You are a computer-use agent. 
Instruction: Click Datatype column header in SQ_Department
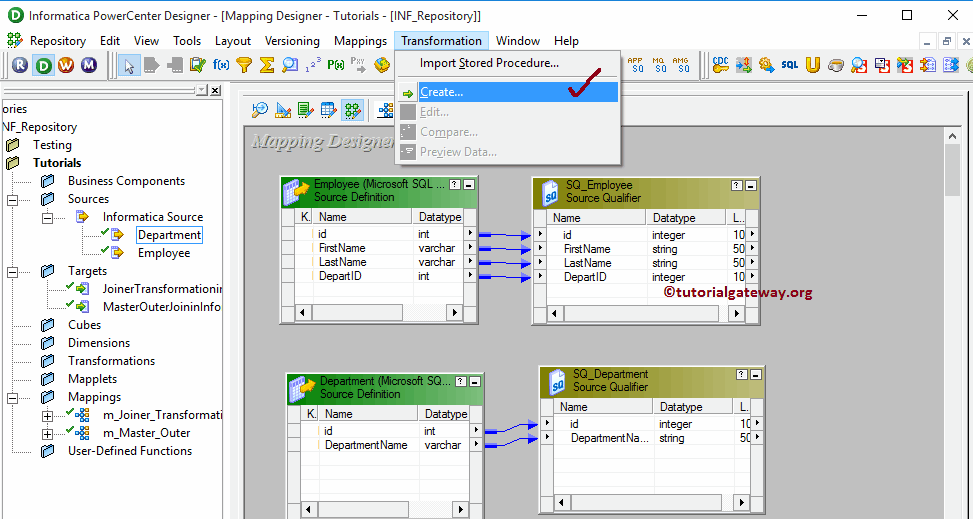click(x=694, y=407)
